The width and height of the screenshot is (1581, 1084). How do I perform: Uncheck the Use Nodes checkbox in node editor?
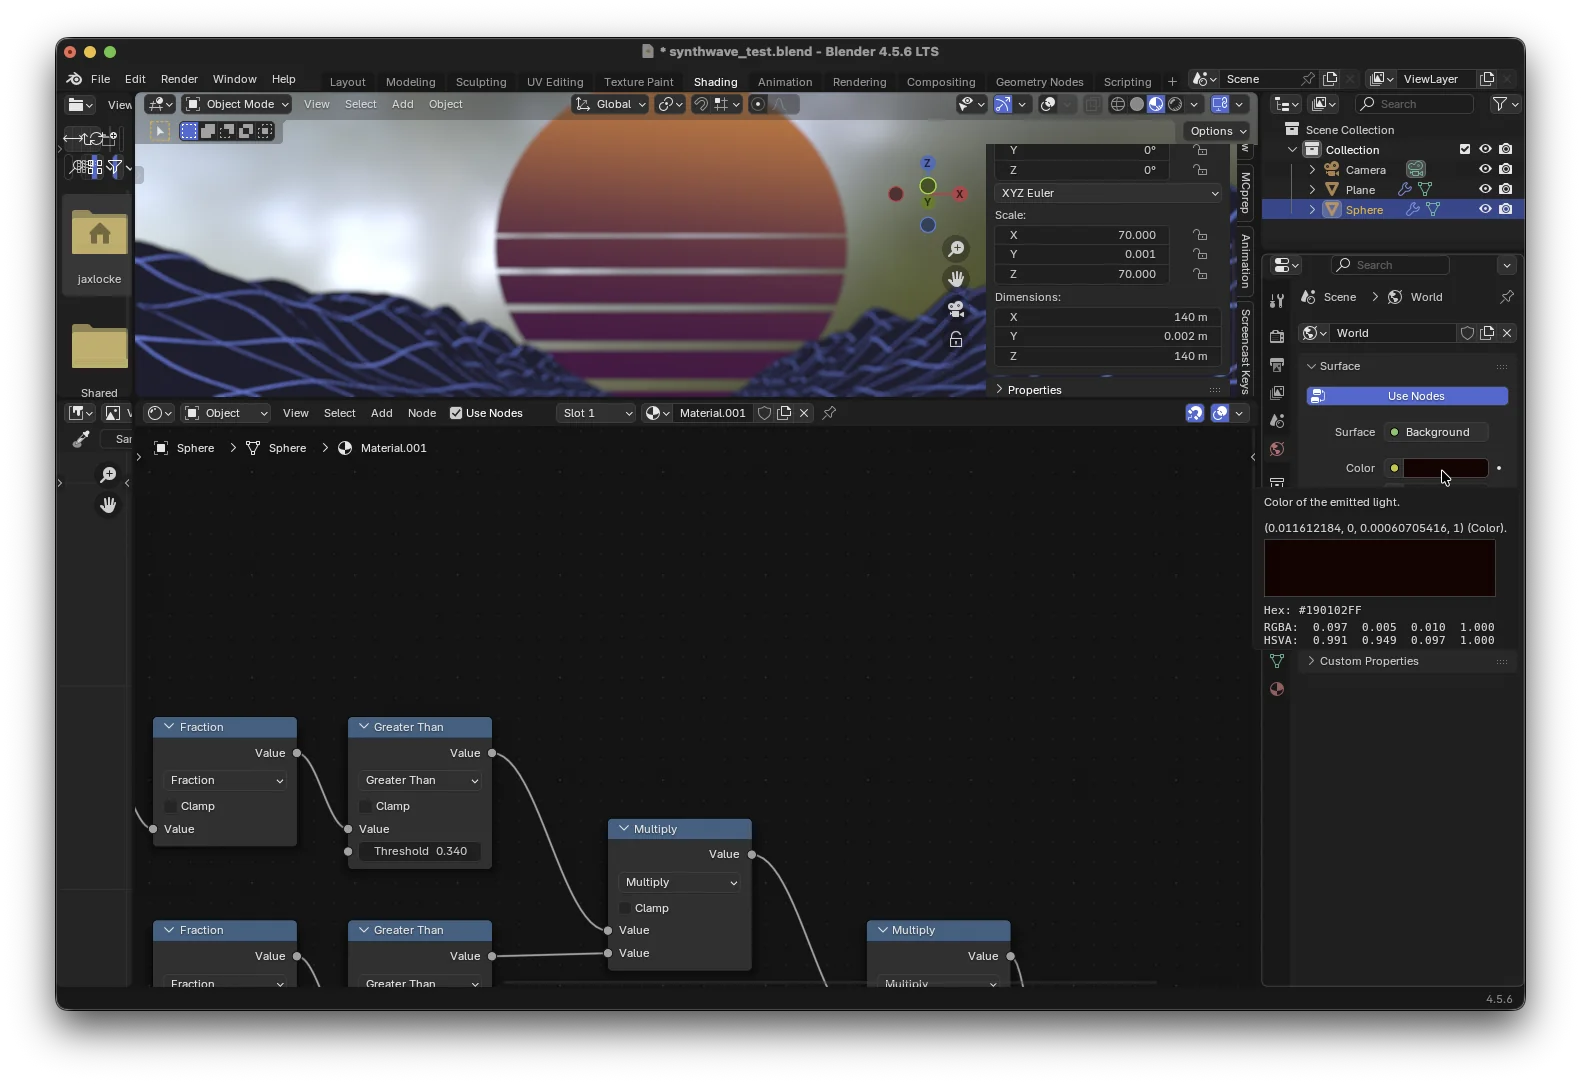pos(456,413)
